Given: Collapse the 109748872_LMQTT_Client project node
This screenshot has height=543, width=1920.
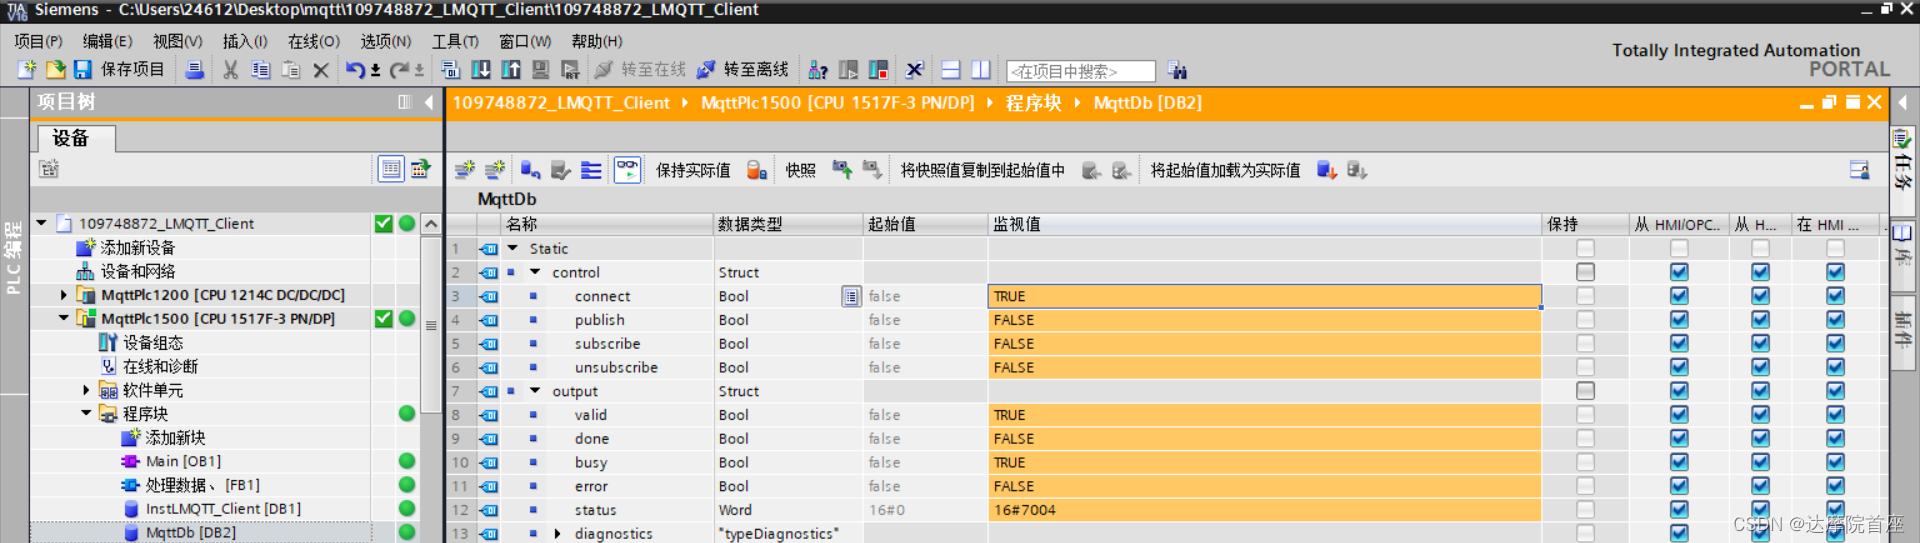Looking at the screenshot, I should (x=41, y=223).
